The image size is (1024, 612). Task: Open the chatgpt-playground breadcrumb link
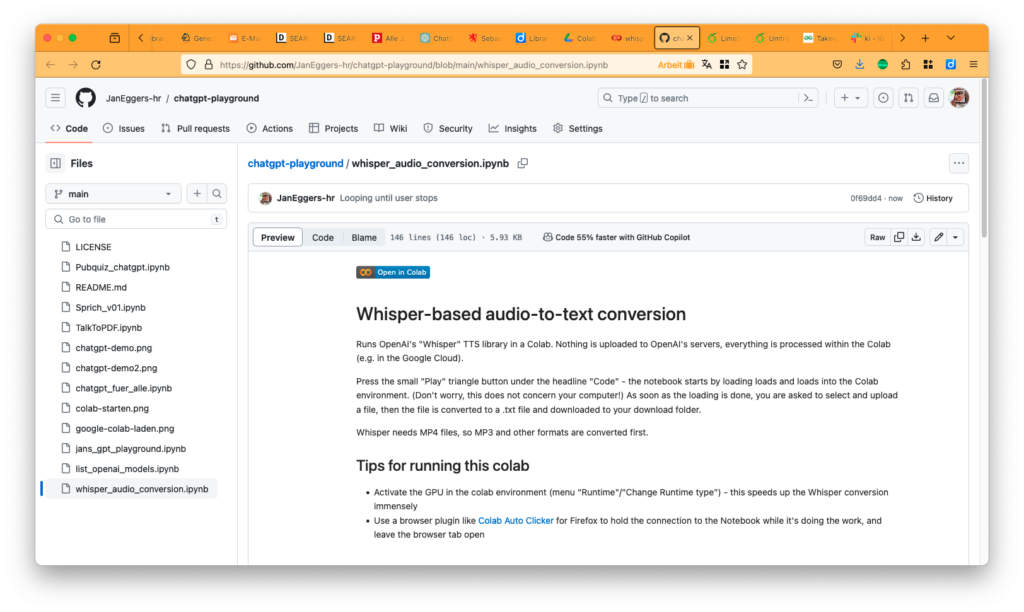(x=295, y=163)
